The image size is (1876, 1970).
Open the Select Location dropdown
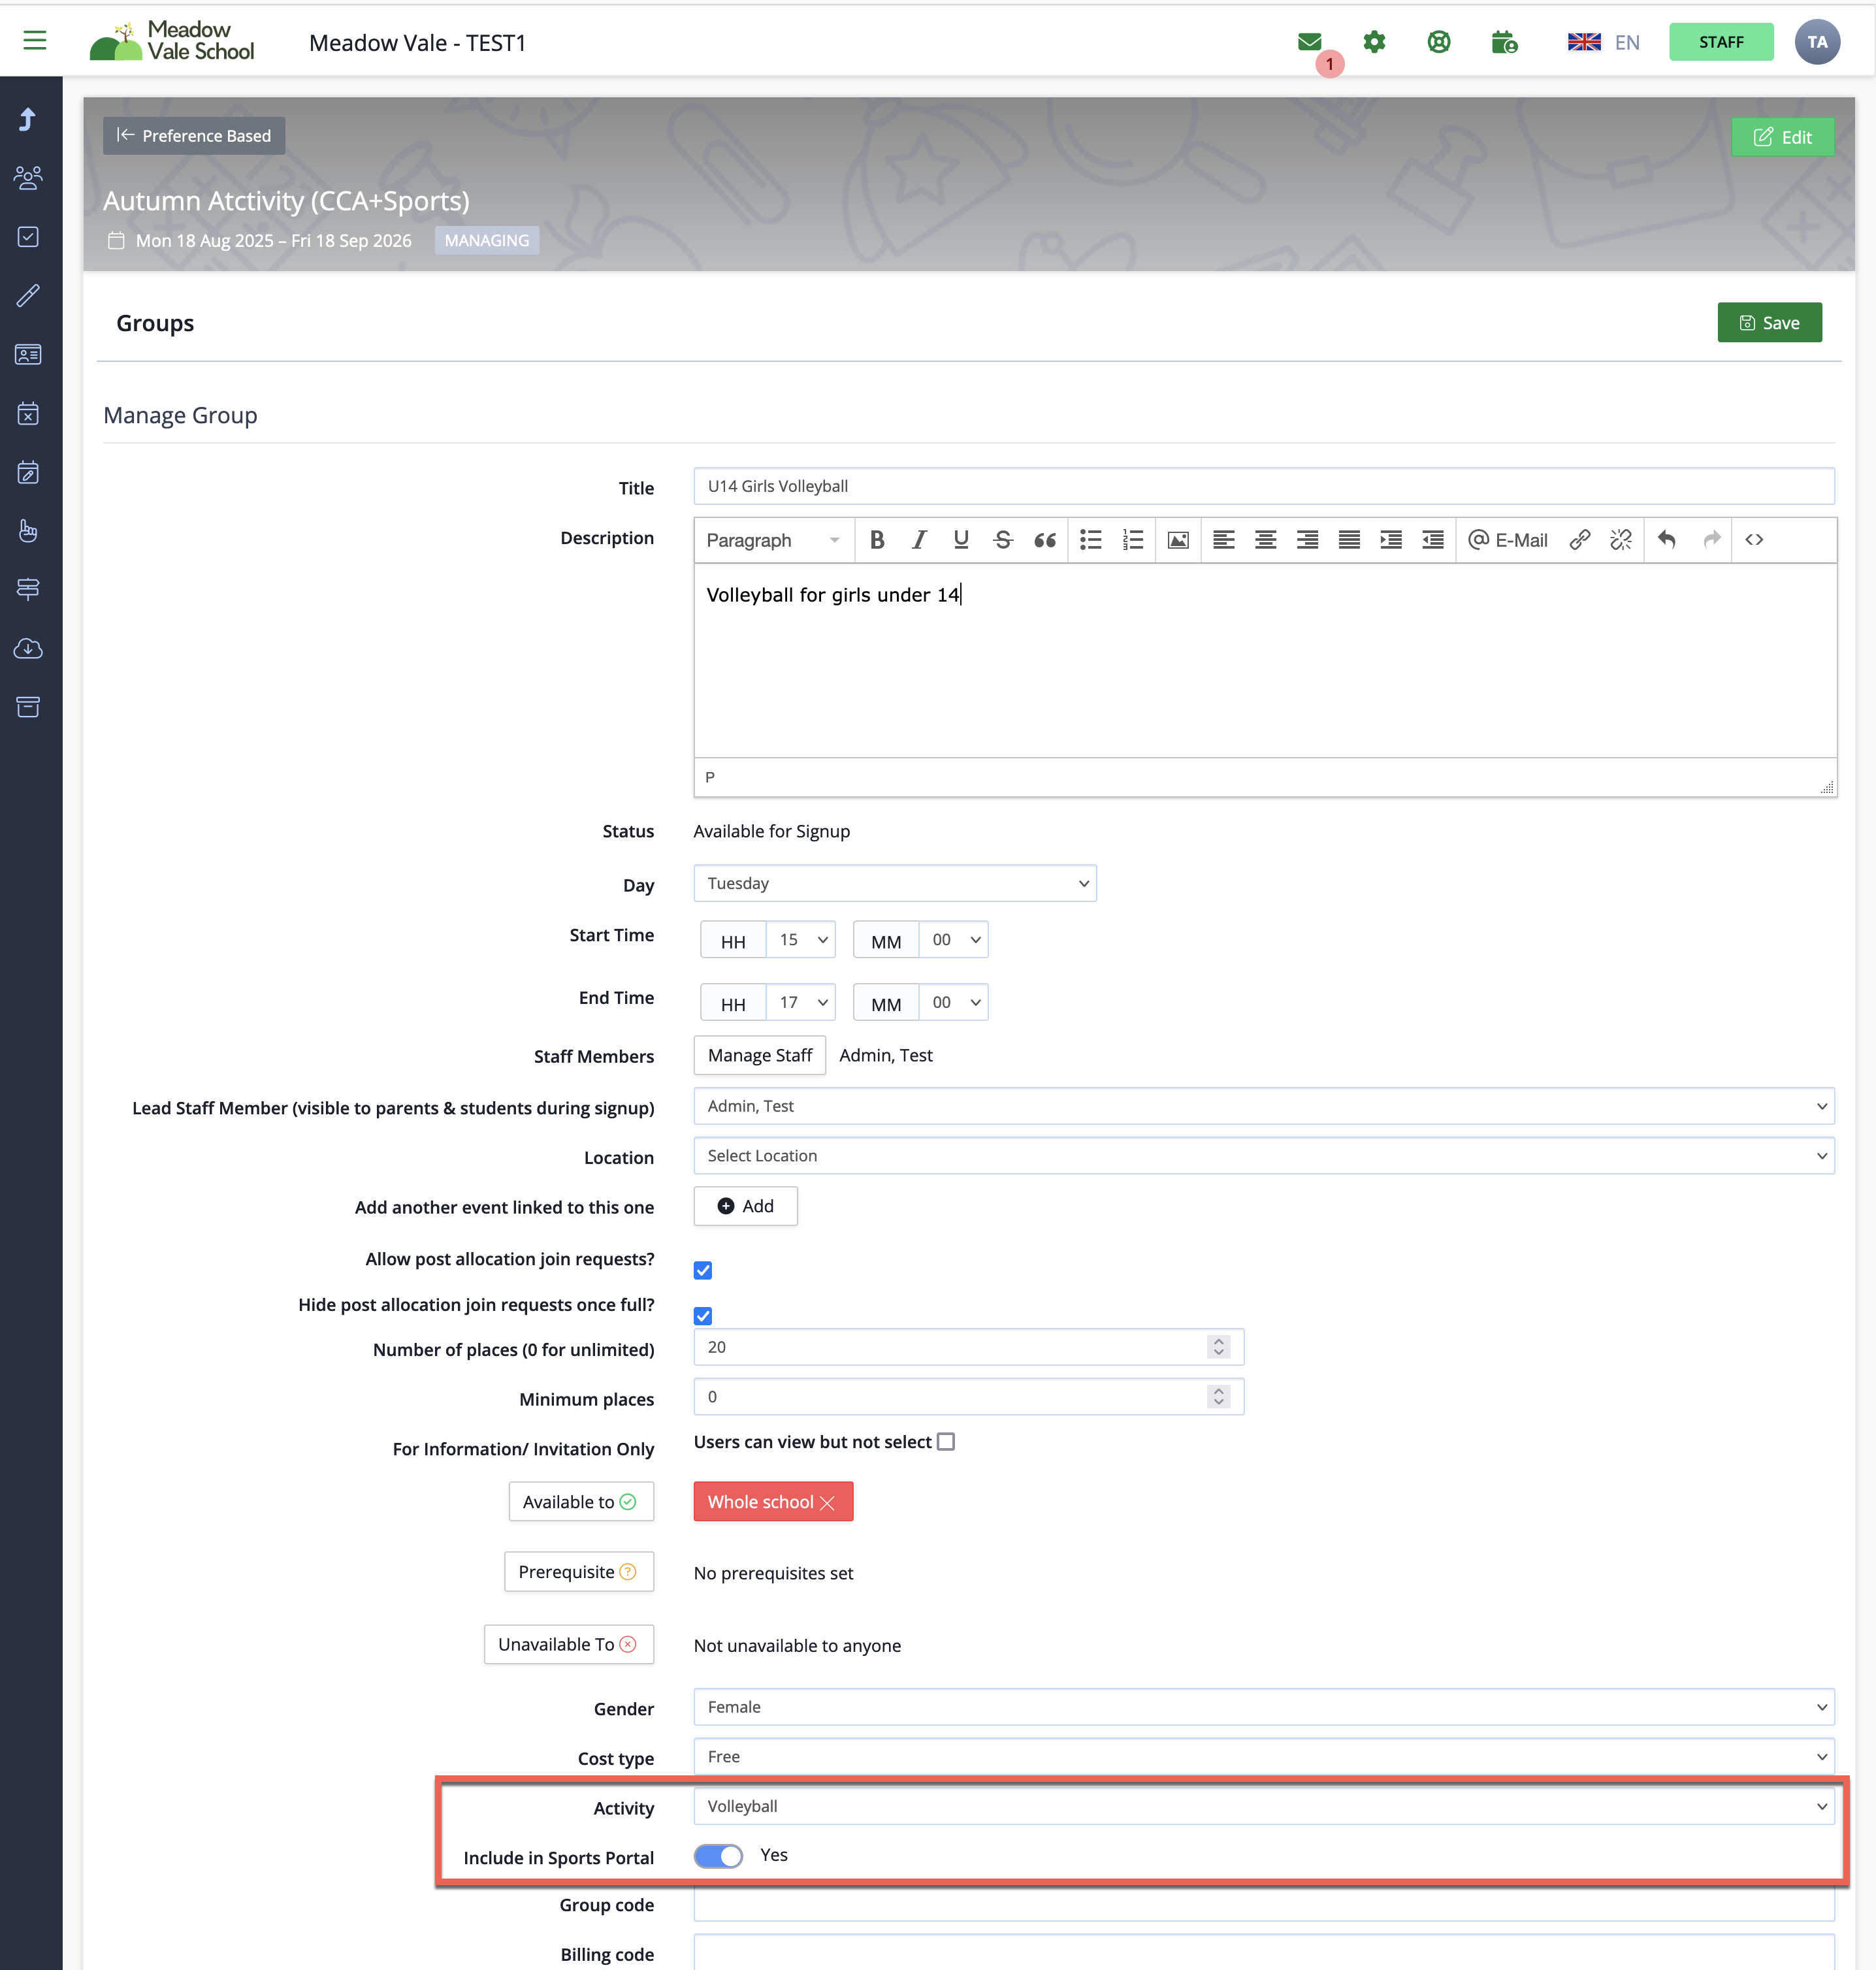pos(1264,1155)
